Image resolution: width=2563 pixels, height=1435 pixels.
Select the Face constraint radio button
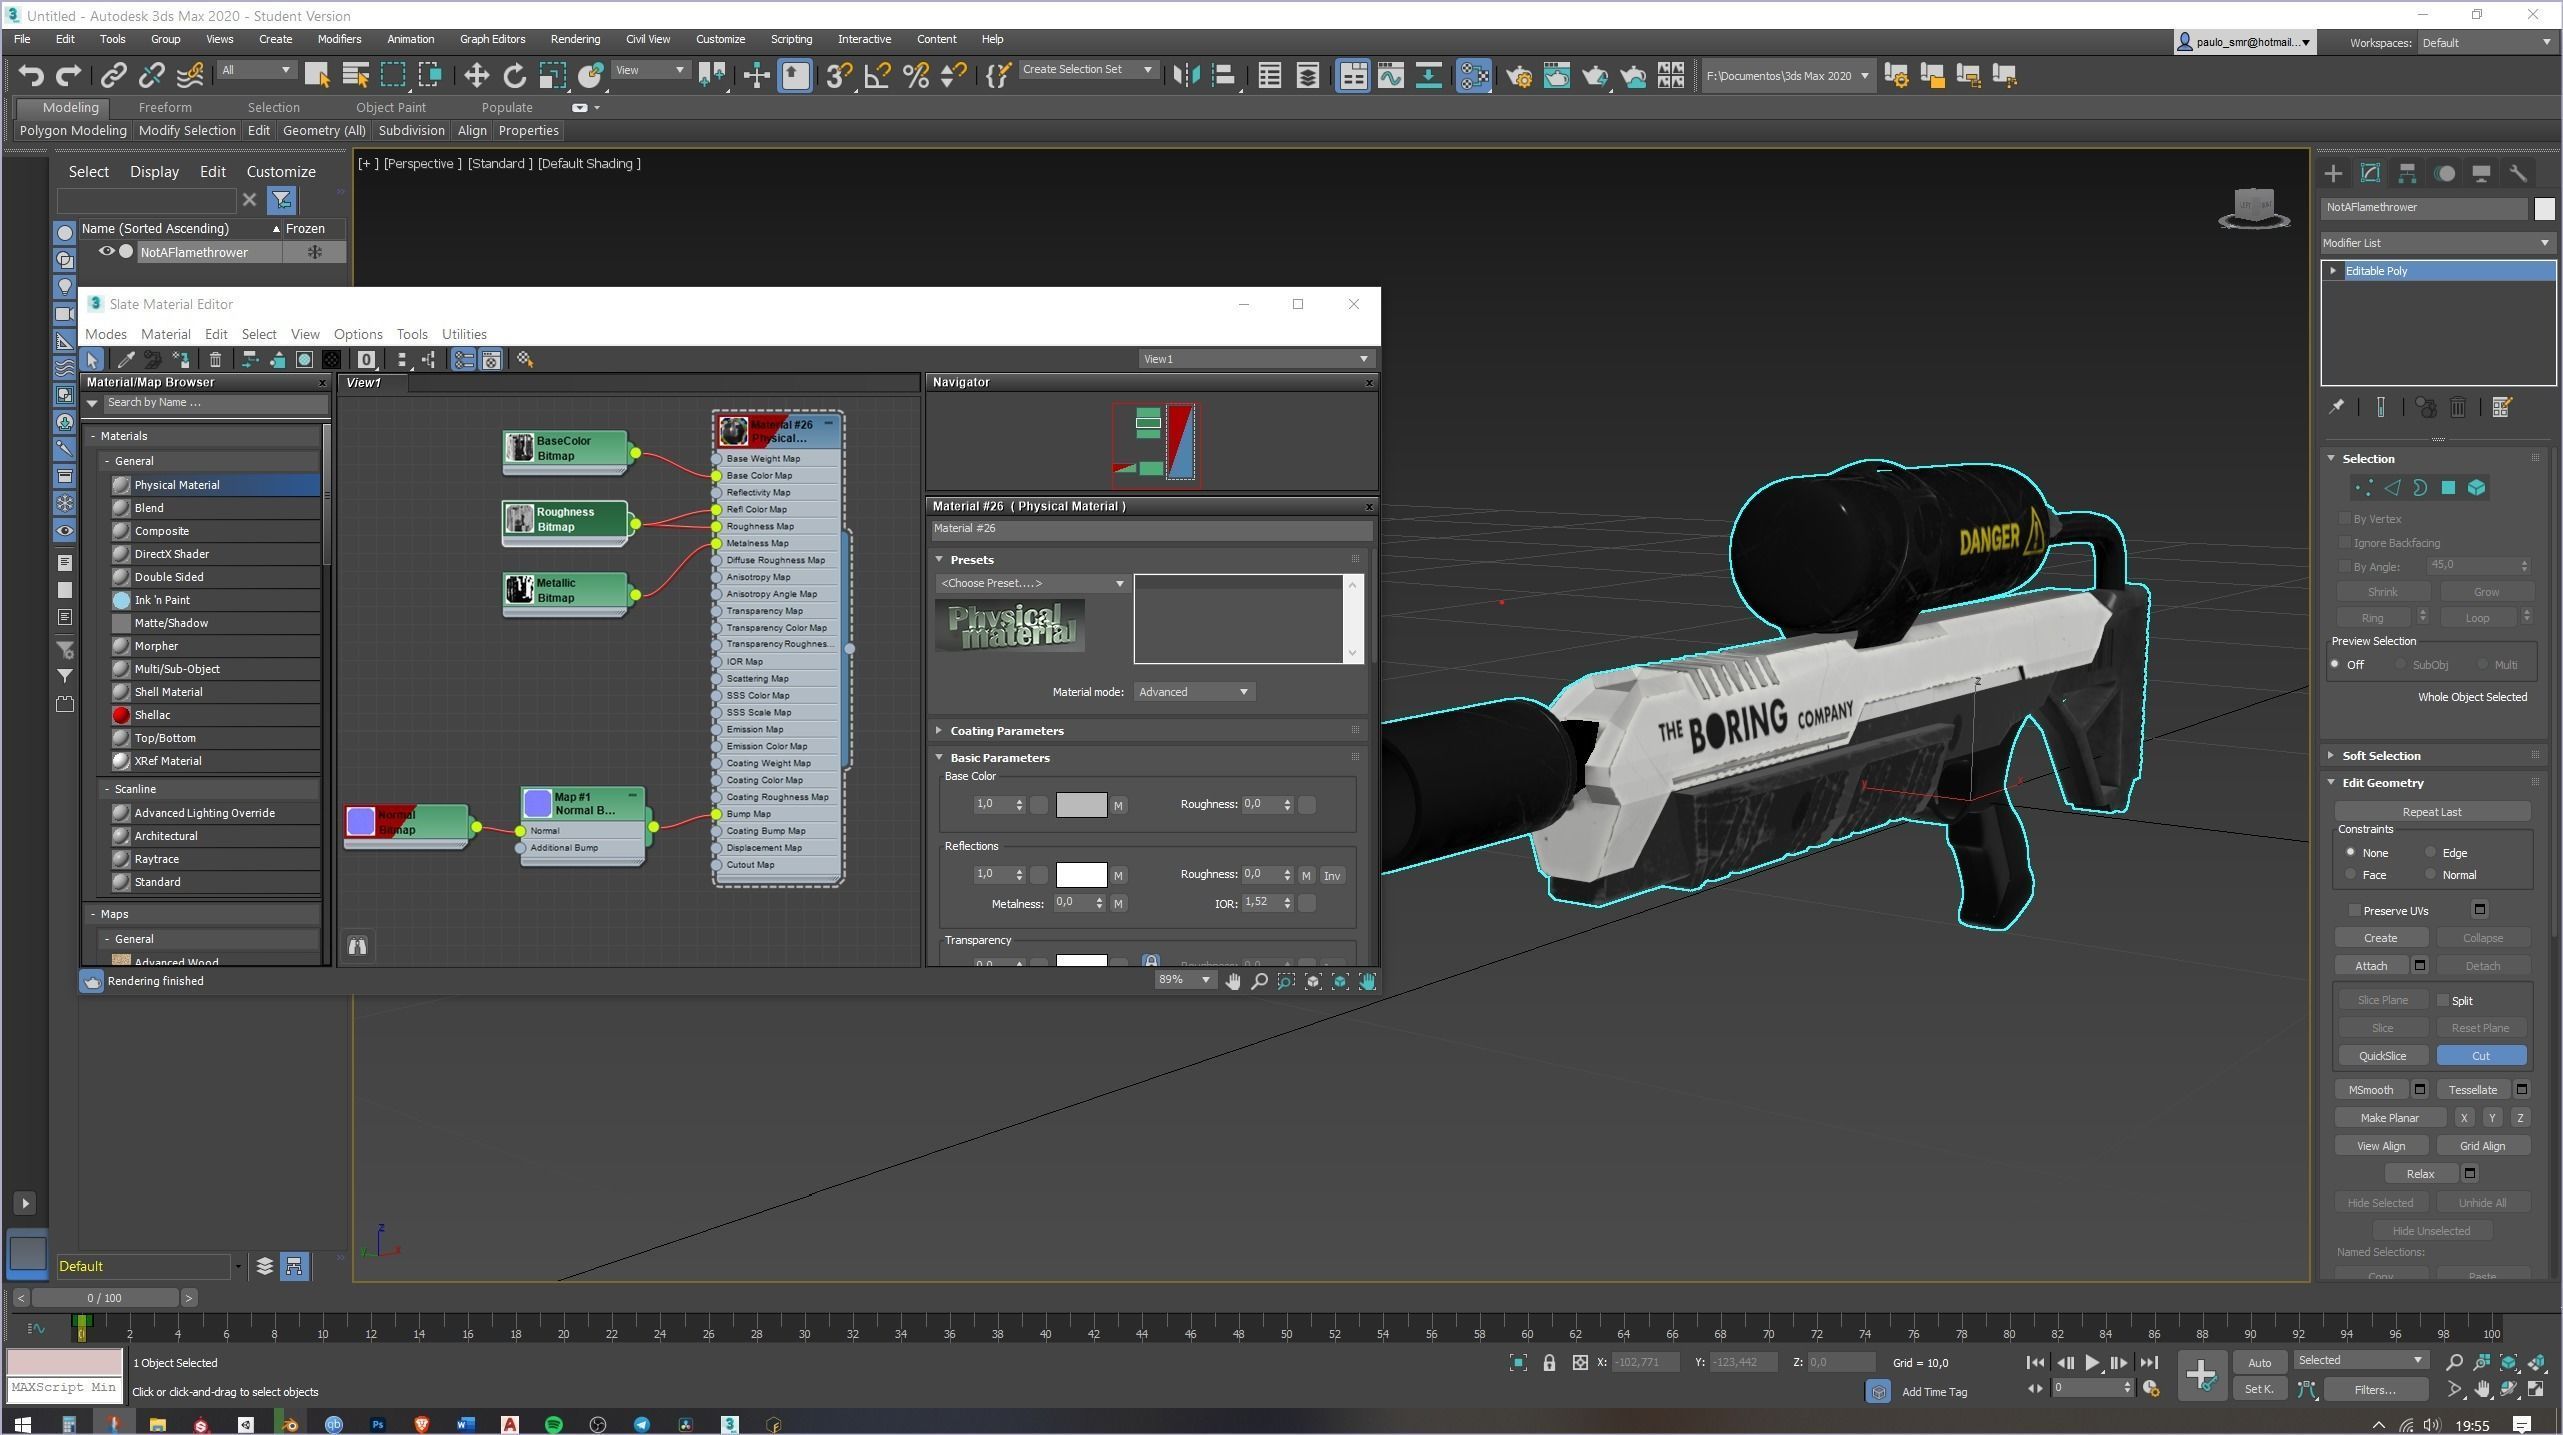click(2350, 875)
